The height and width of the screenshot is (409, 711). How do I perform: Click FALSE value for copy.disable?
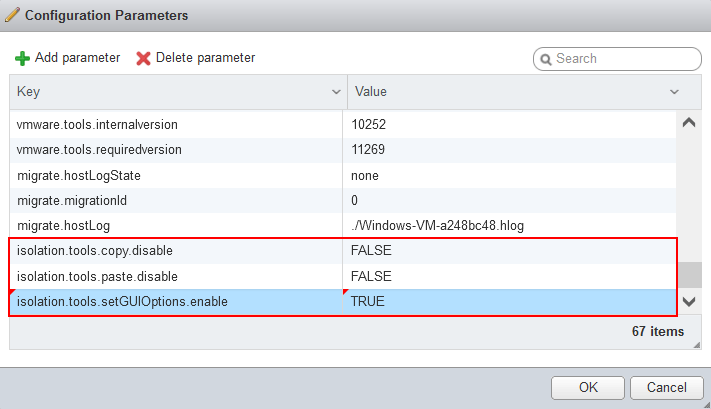coord(371,251)
